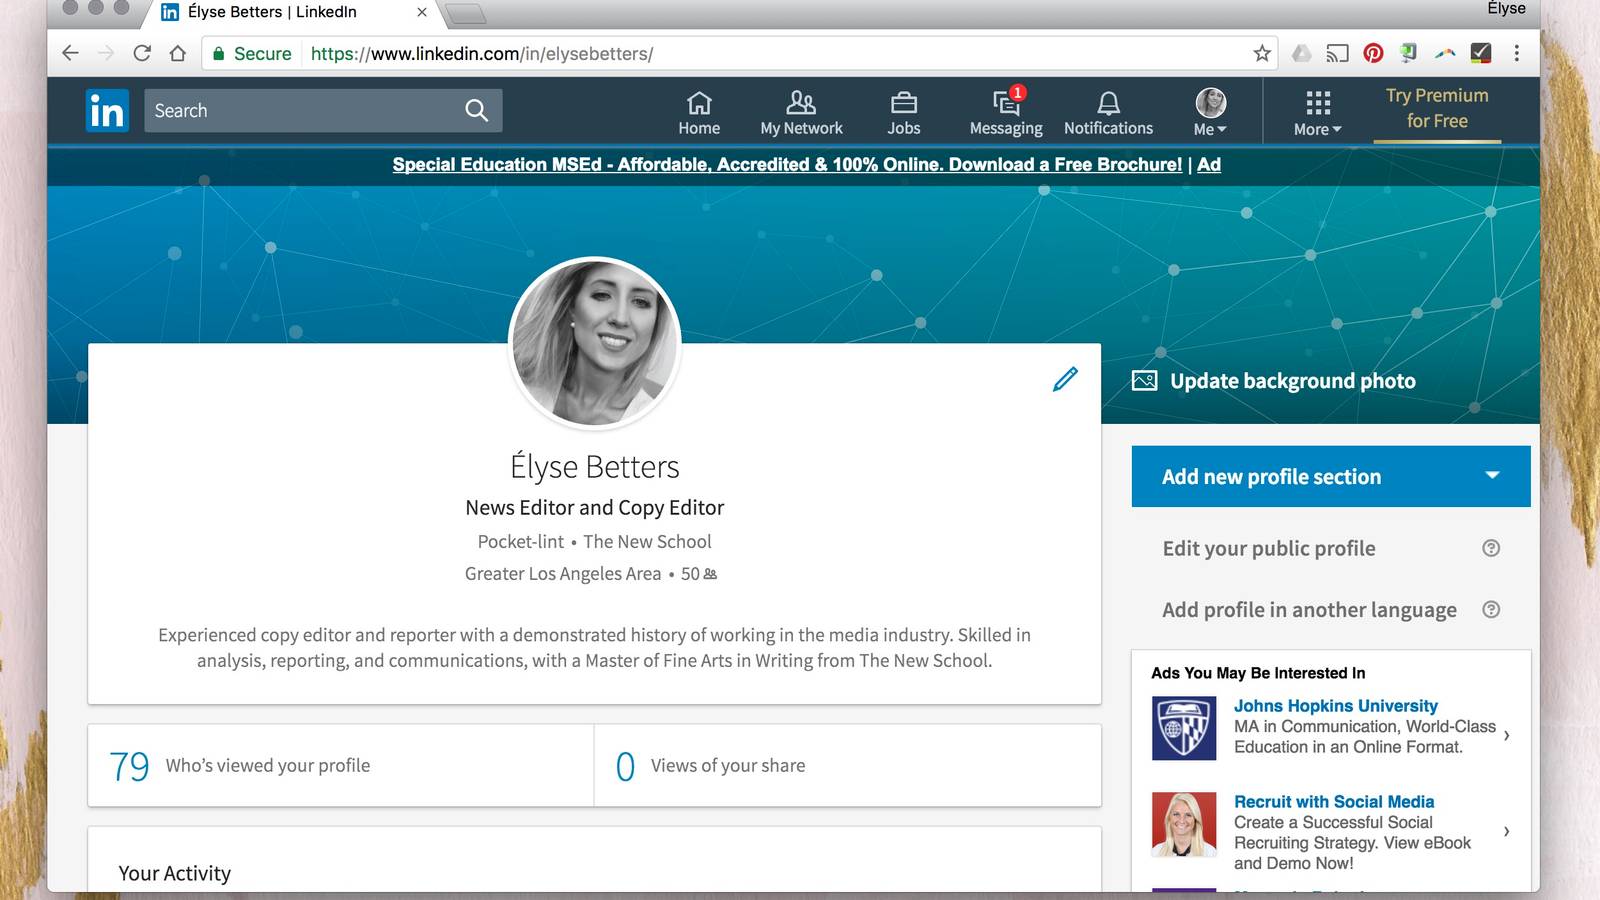Click Edit your public profile
The width and height of the screenshot is (1600, 900).
1268,548
